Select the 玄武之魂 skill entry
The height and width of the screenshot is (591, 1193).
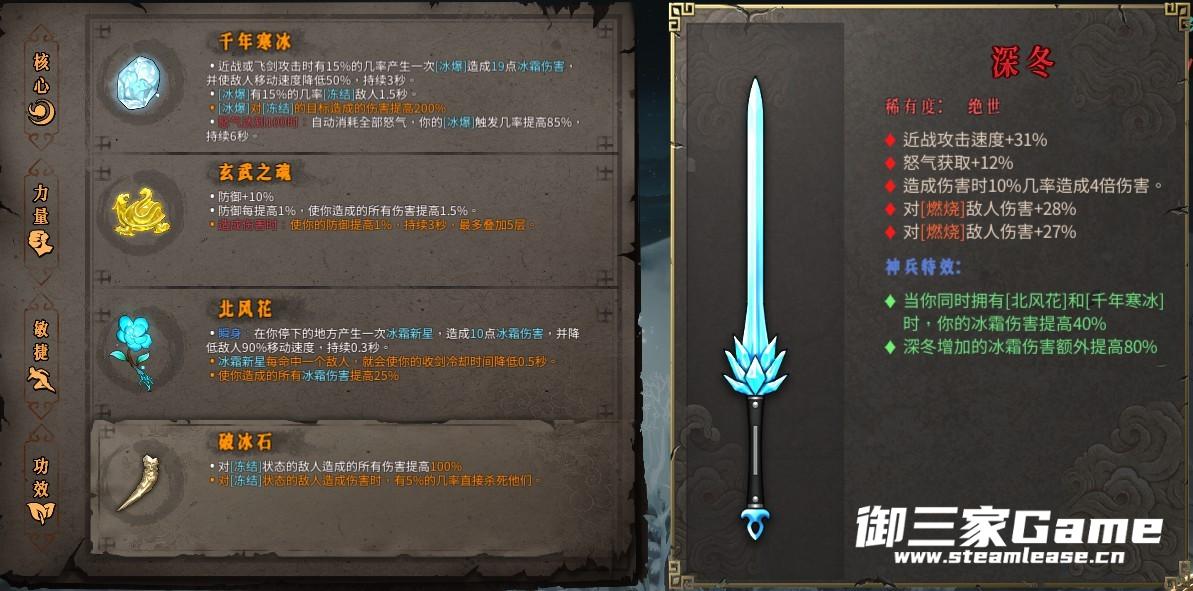(355, 219)
